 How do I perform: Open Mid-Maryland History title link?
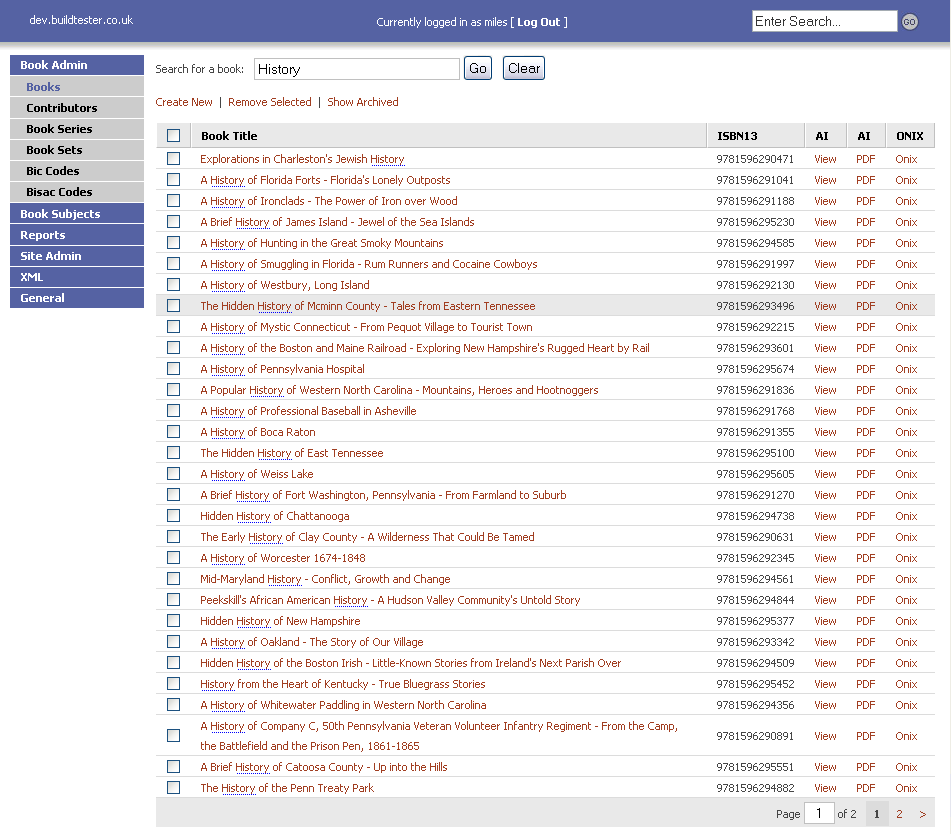pyautogui.click(x=325, y=579)
